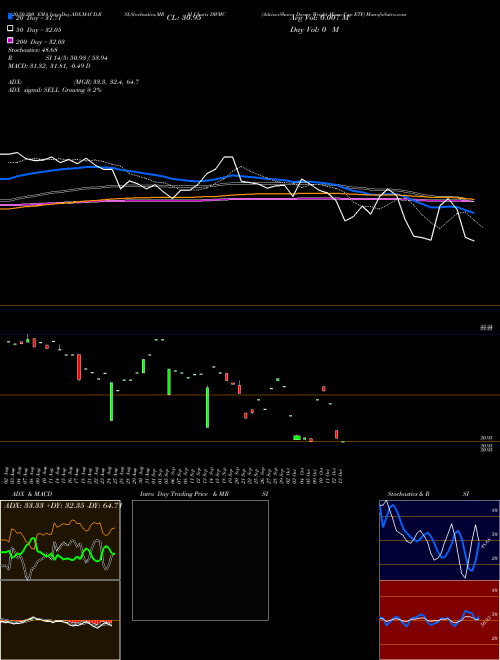The width and height of the screenshot is (500, 660).
Task: Click the blue 20 Day legend swatch
Action: [x=10, y=17]
